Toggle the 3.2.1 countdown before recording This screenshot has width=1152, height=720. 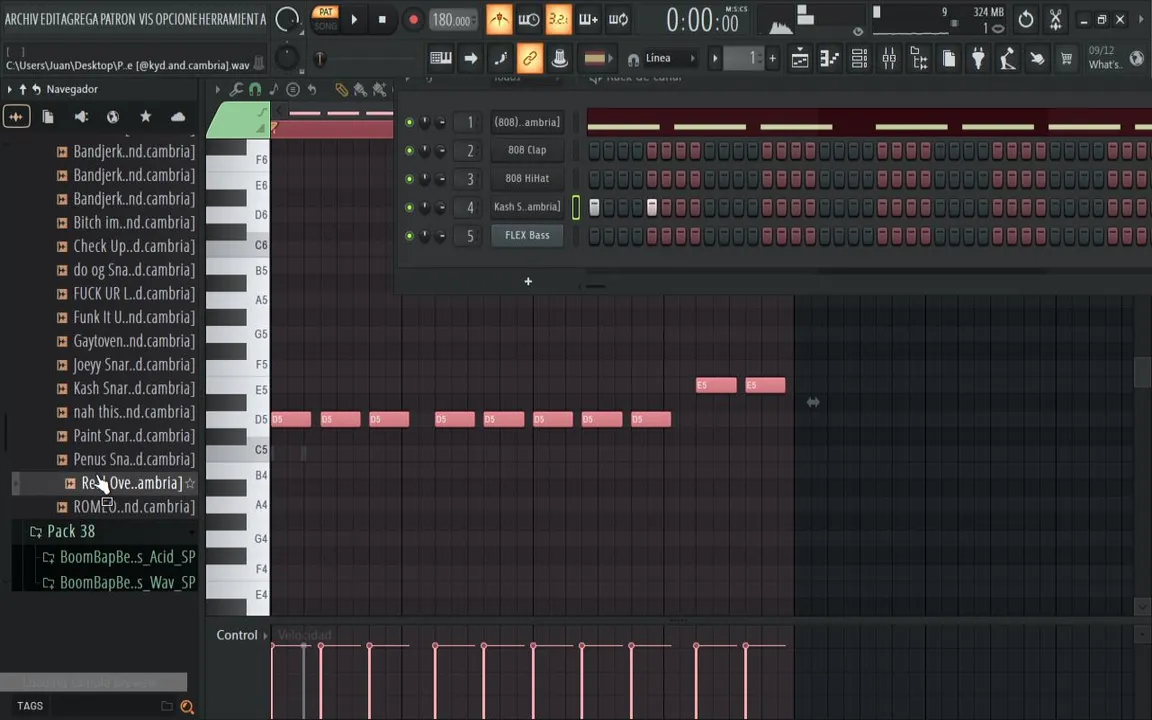[x=558, y=20]
